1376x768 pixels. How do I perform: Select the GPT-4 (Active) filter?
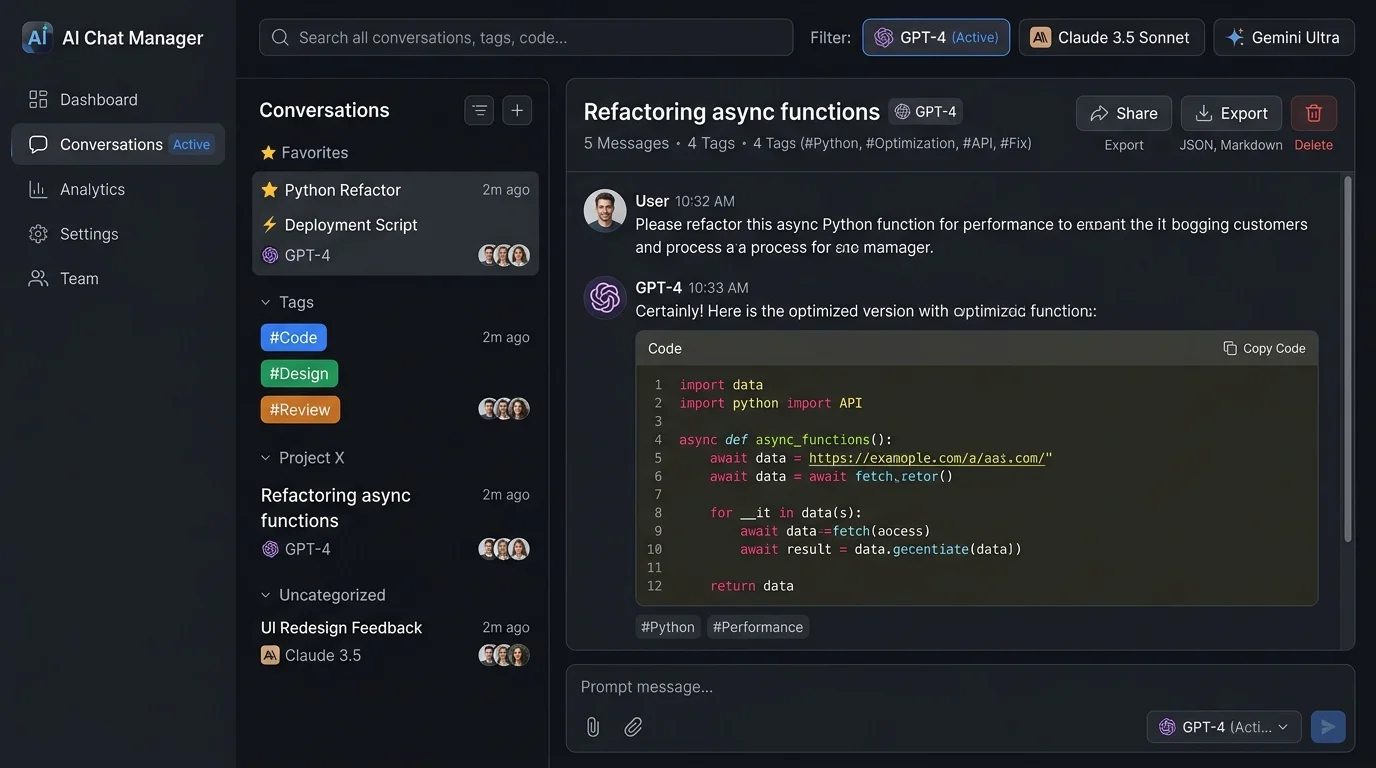pyautogui.click(x=936, y=37)
